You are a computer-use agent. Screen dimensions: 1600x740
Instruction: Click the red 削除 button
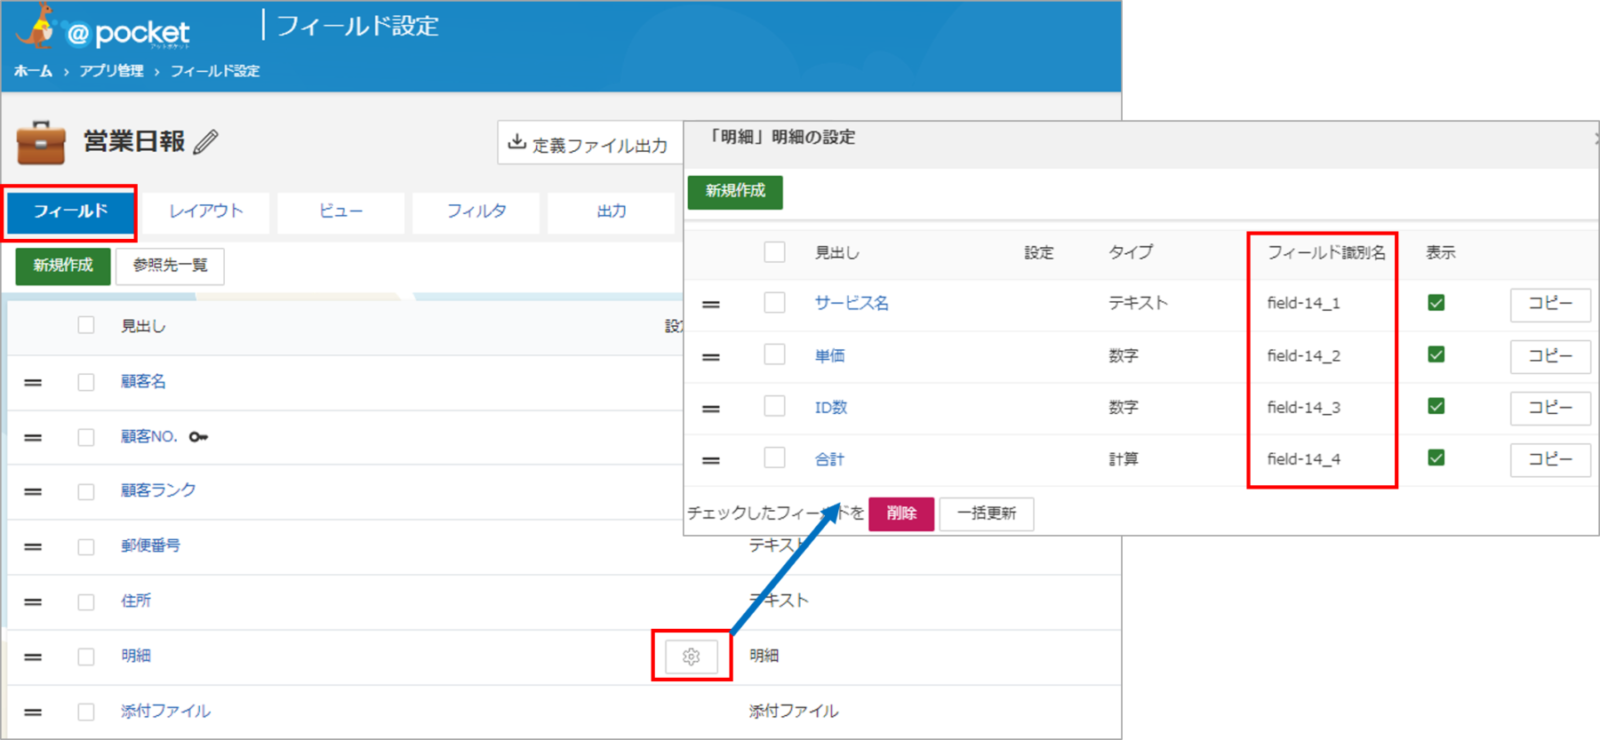[x=901, y=514]
